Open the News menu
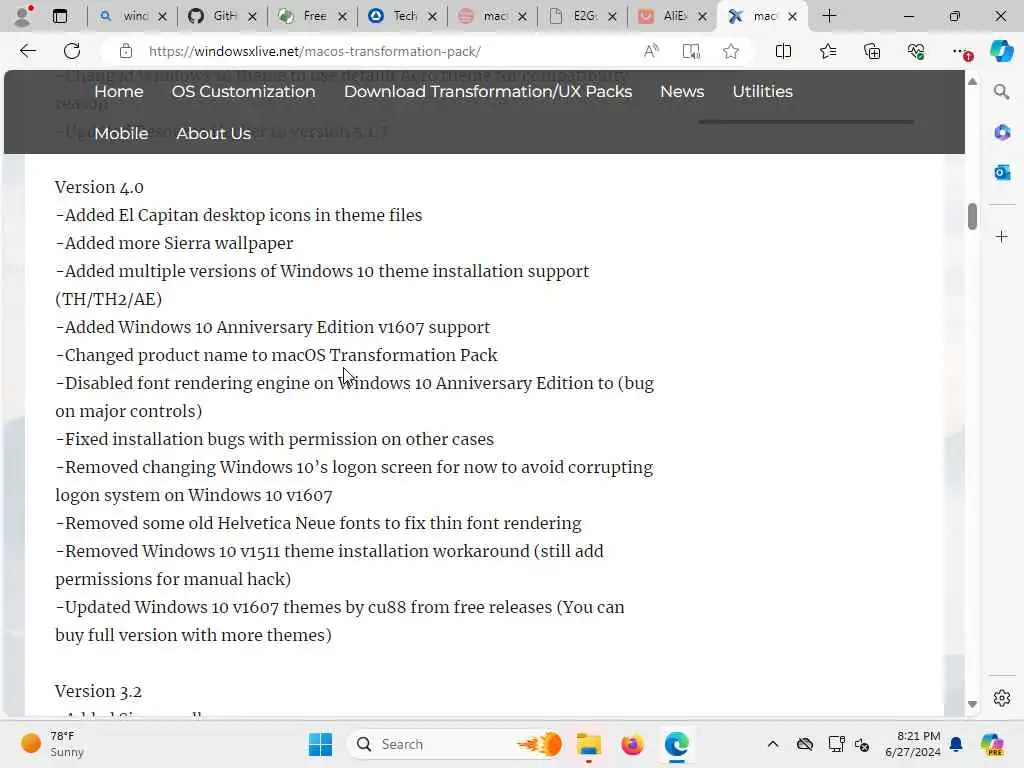This screenshot has width=1024, height=768. (x=682, y=91)
